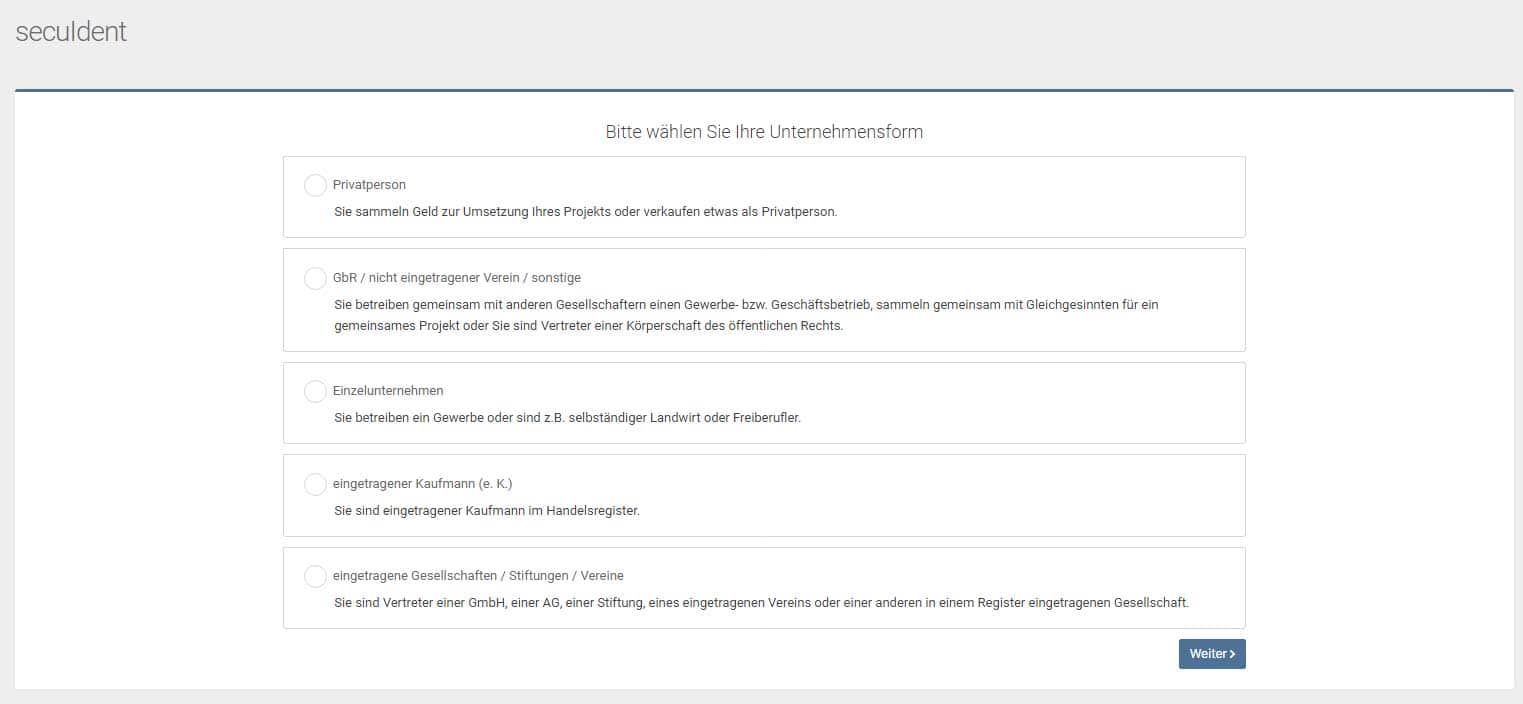Choose the GbR / nicht eingetragener Verein radio button

point(315,278)
